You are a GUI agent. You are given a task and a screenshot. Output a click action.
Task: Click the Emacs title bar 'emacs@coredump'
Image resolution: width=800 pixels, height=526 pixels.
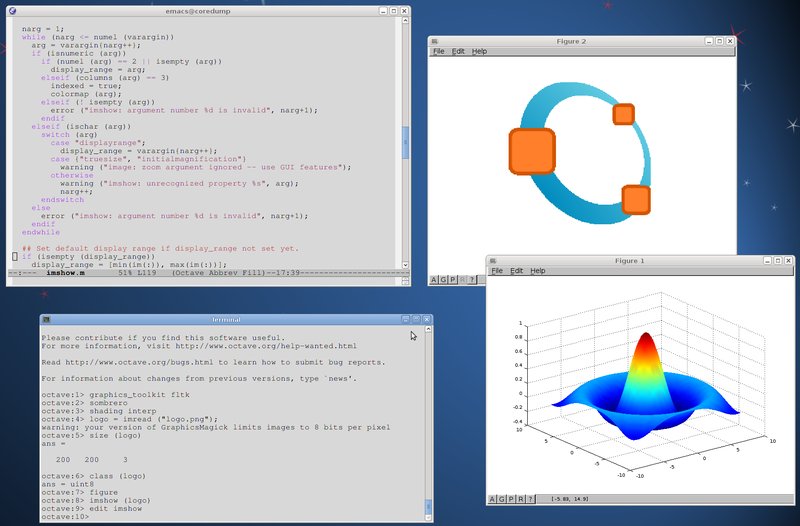tap(198, 11)
